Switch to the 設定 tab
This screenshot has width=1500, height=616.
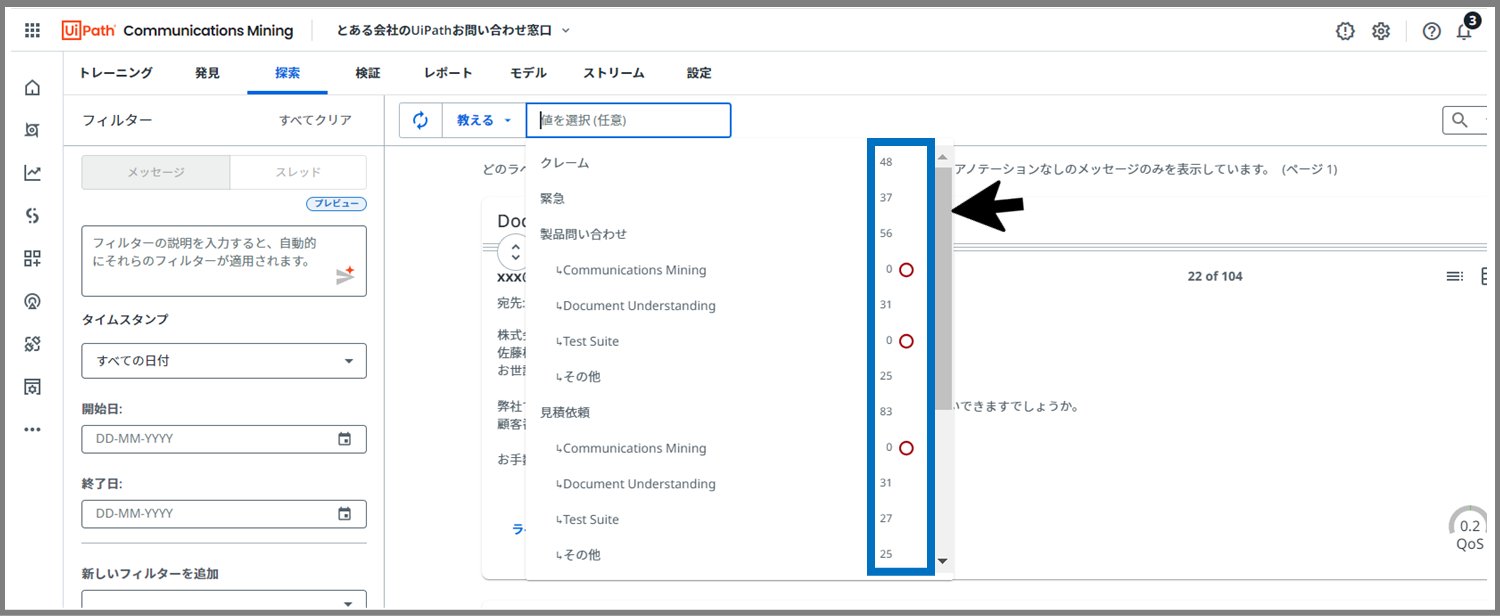699,73
